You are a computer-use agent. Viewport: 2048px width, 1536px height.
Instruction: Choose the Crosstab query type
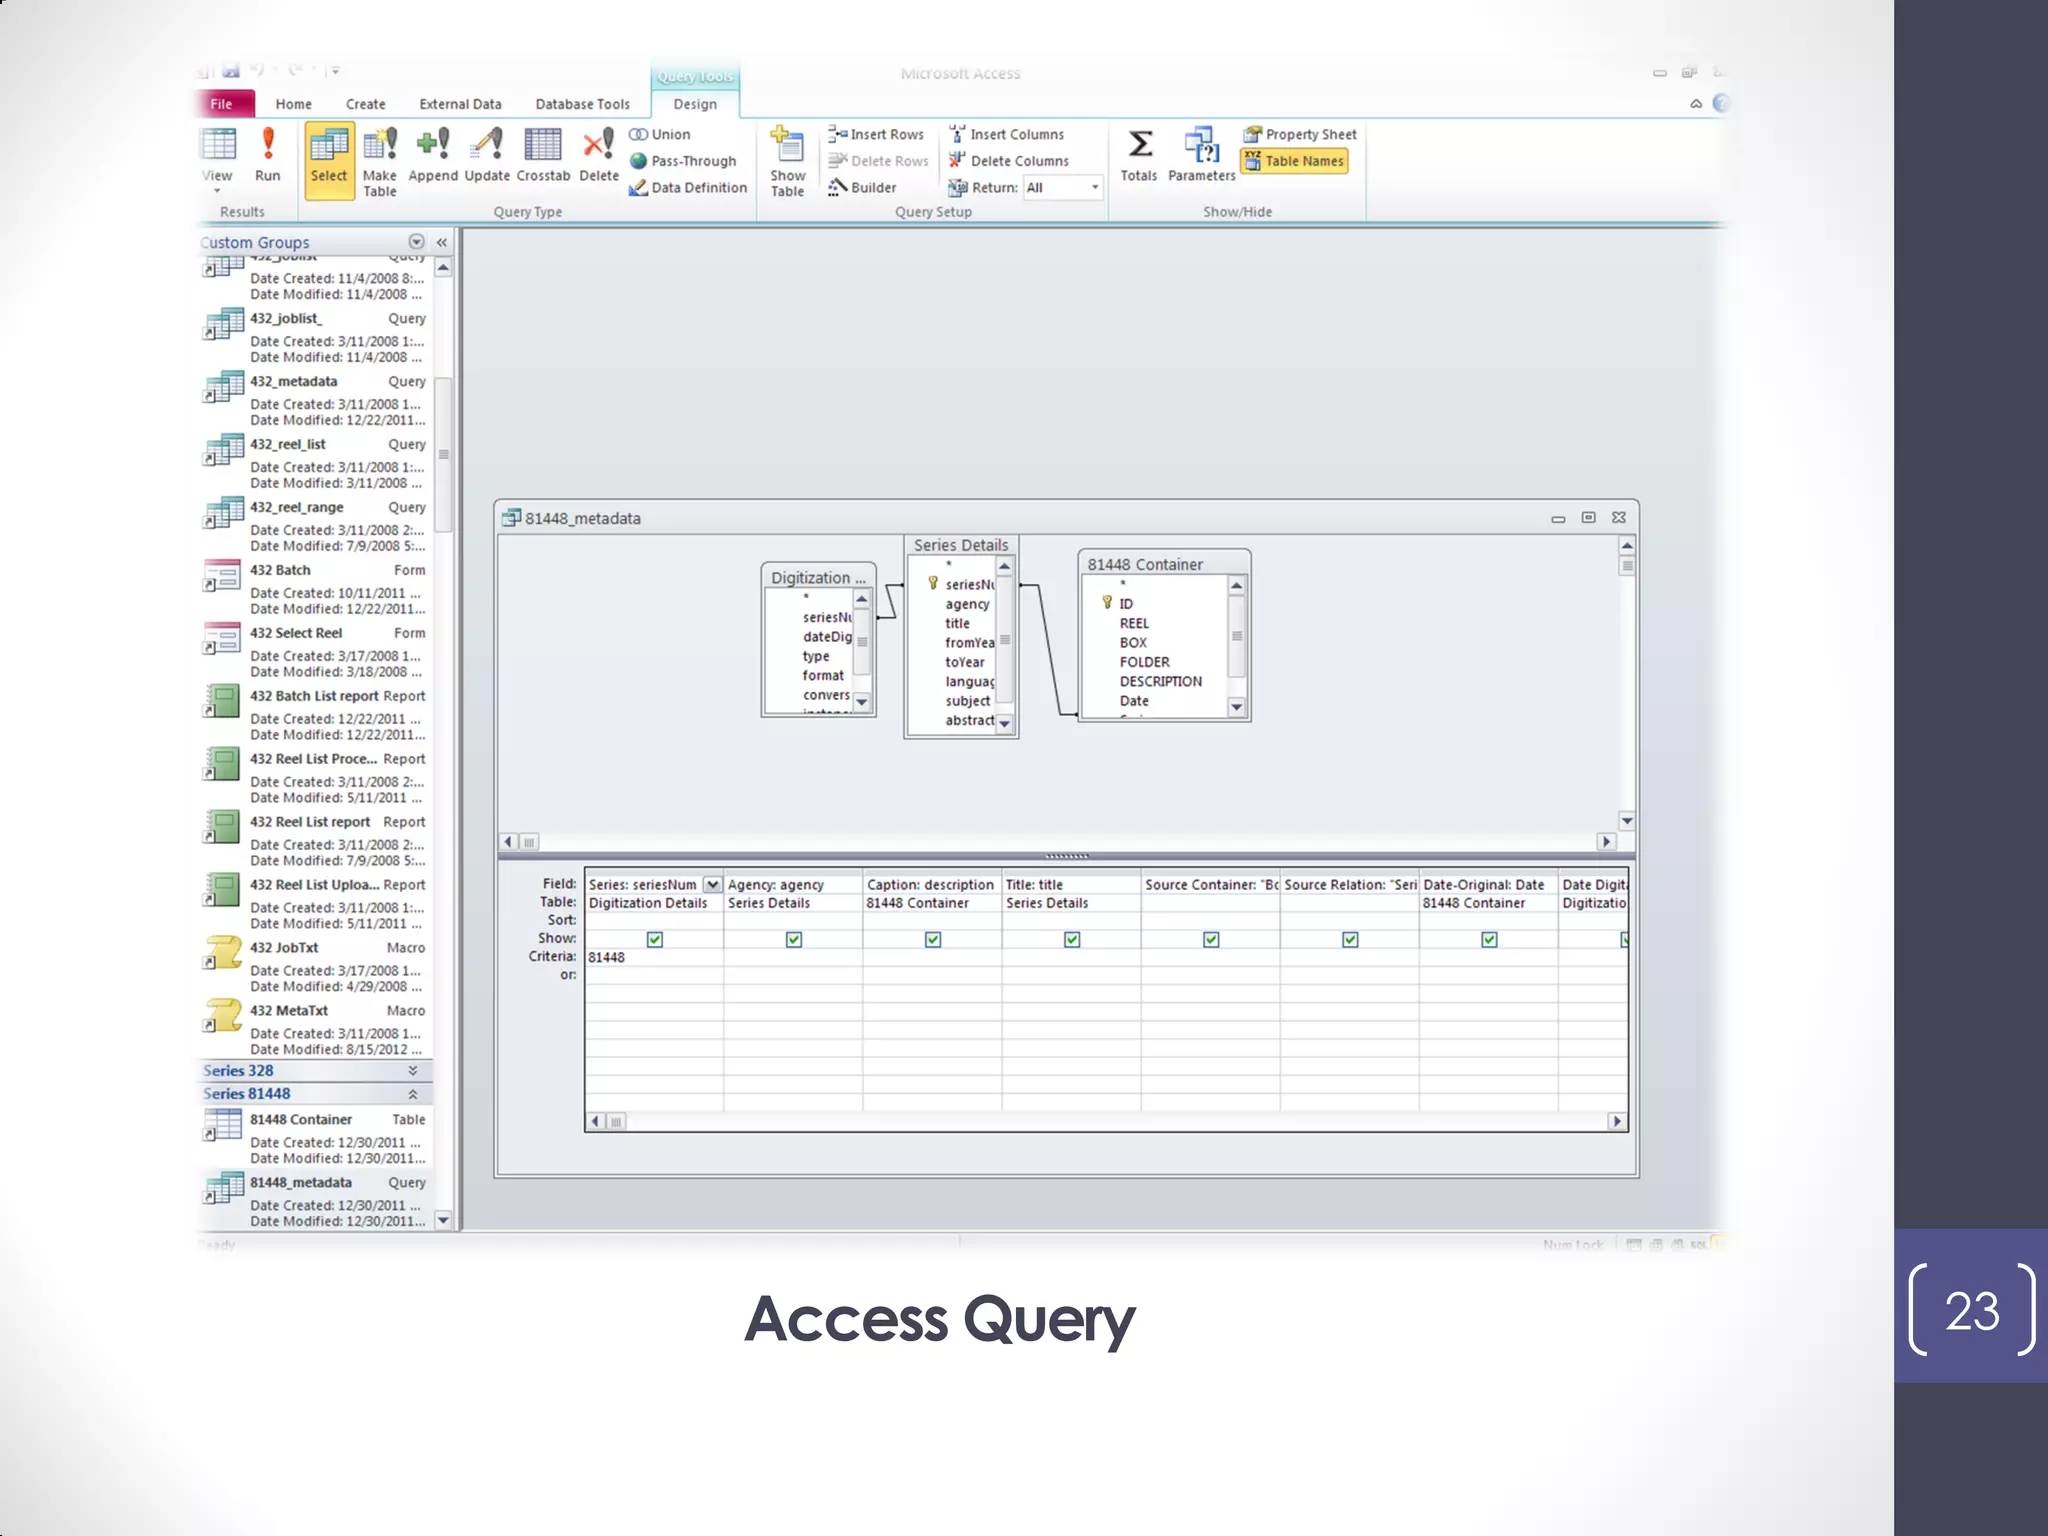(x=543, y=155)
